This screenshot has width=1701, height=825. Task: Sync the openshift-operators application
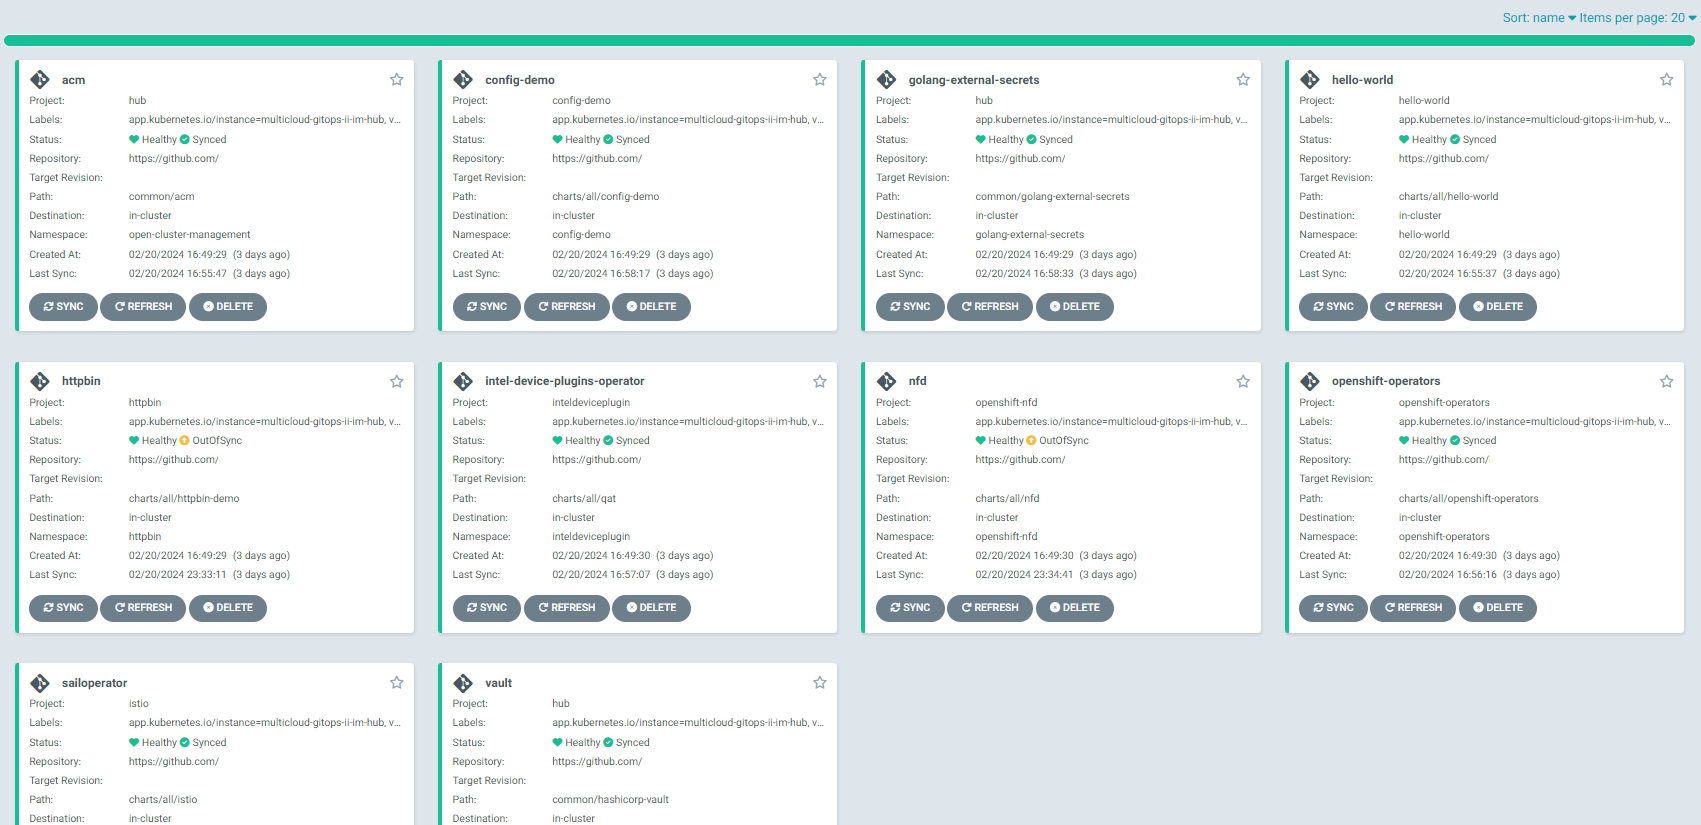coord(1333,608)
